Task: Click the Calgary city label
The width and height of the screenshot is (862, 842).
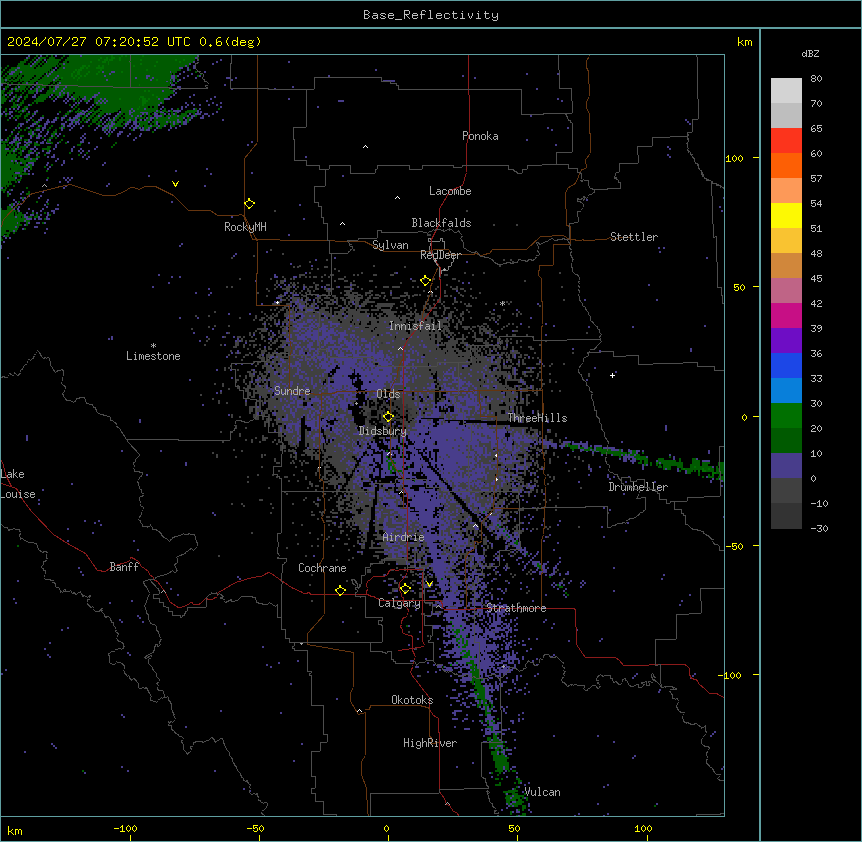Action: 399,603
